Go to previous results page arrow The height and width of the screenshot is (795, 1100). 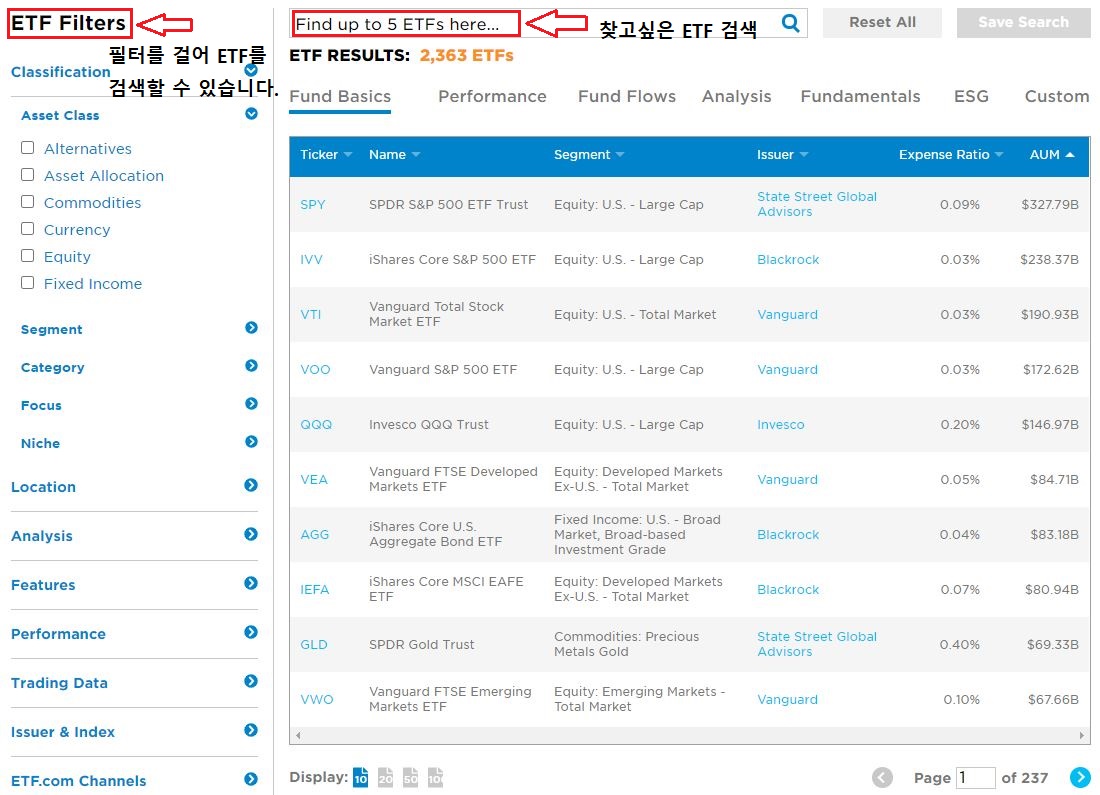pos(883,777)
